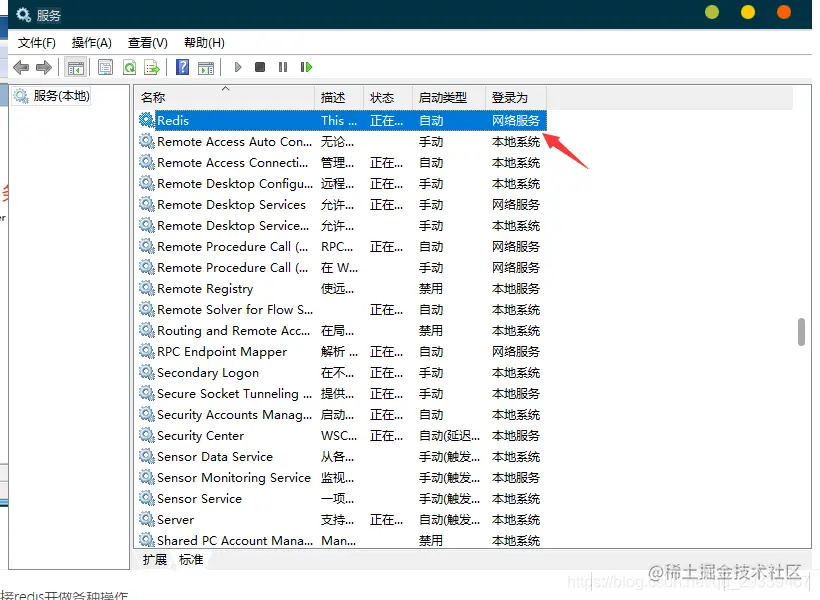
Task: Sort by the 描述 column header
Action: 339,98
